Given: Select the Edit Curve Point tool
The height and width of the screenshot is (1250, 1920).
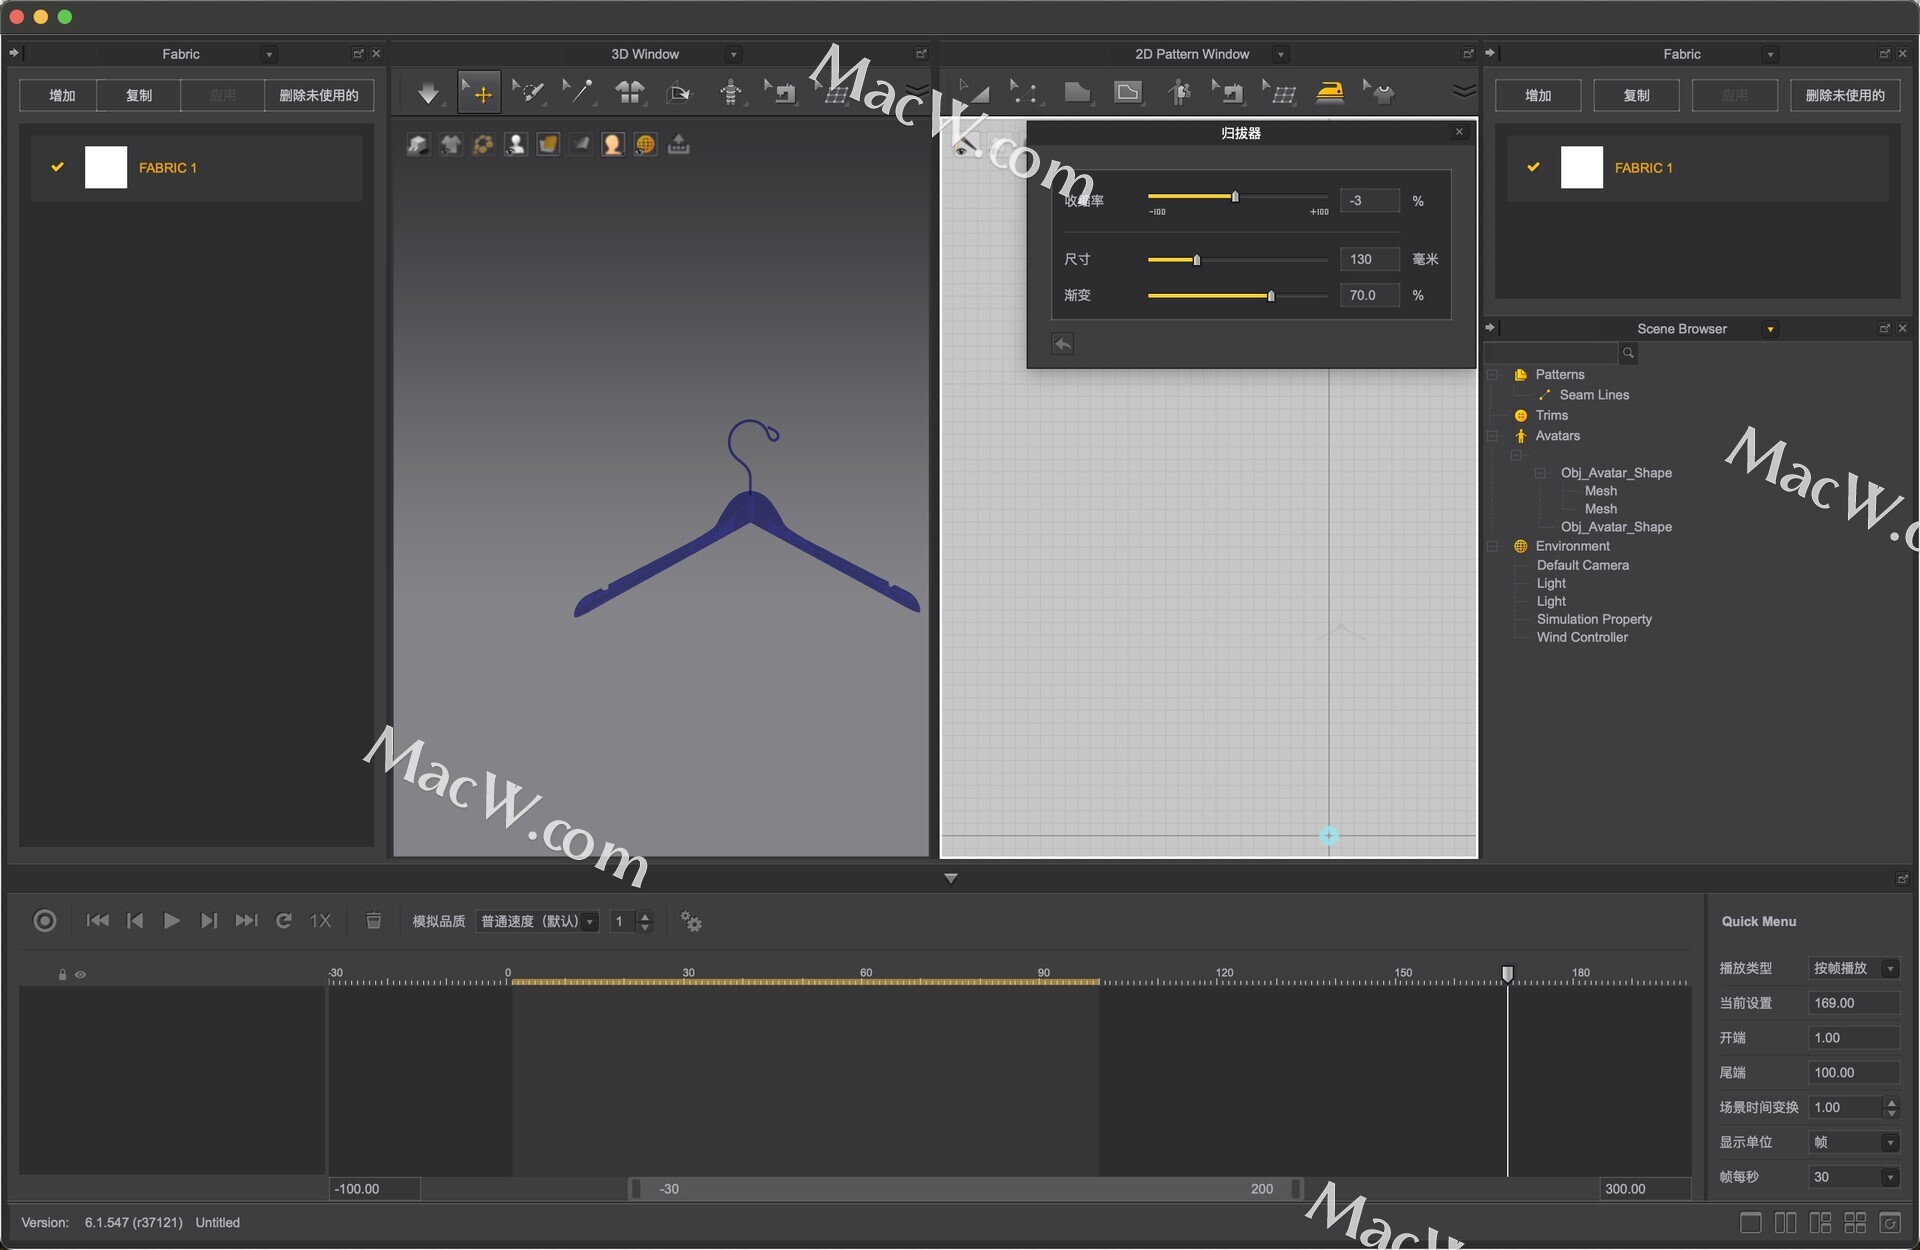Looking at the screenshot, I should click(x=1023, y=92).
